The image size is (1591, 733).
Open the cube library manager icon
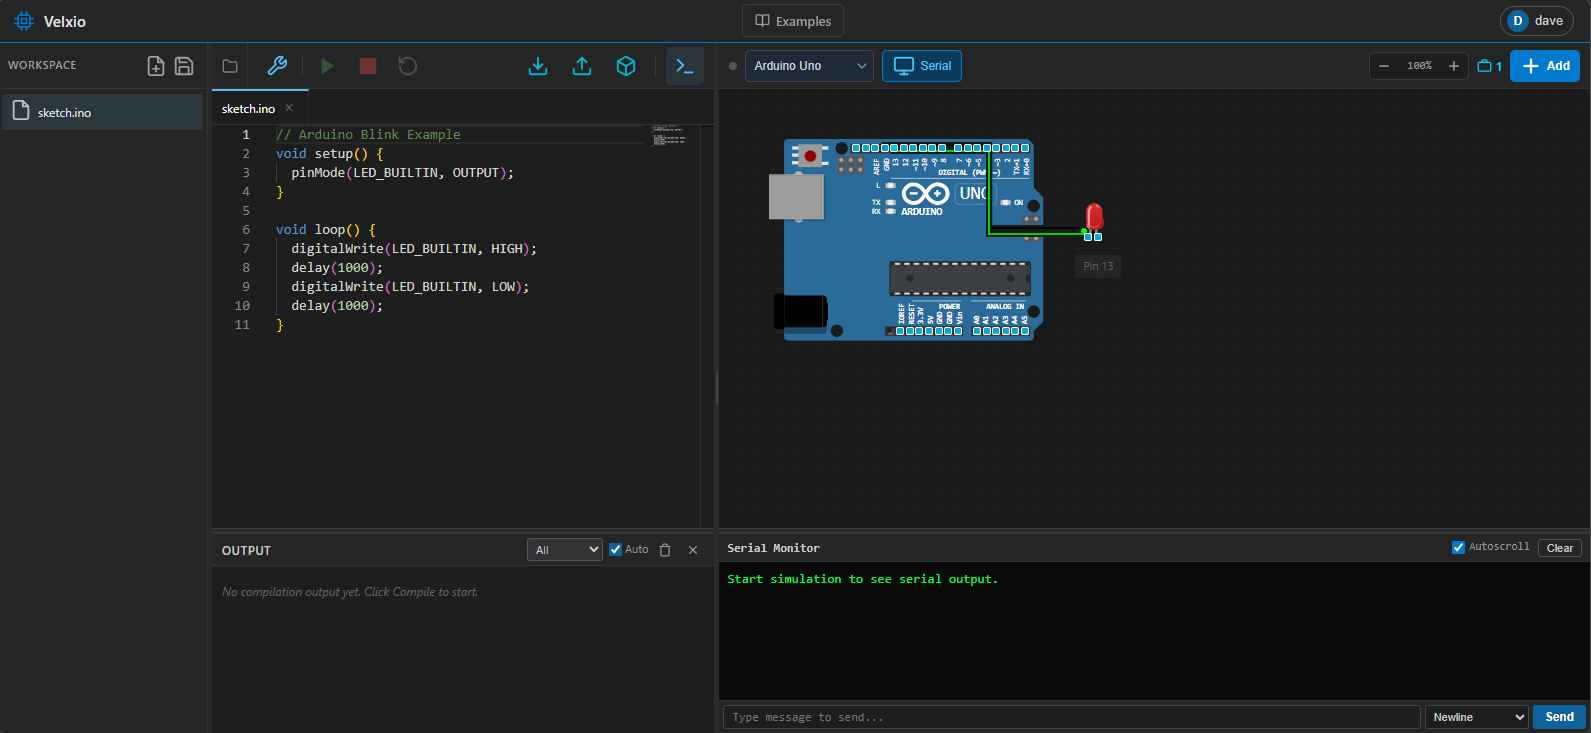[626, 66]
